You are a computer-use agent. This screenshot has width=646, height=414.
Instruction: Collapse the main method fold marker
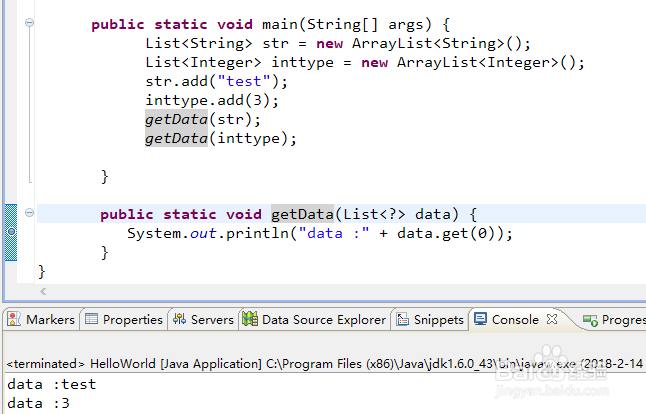(x=29, y=22)
